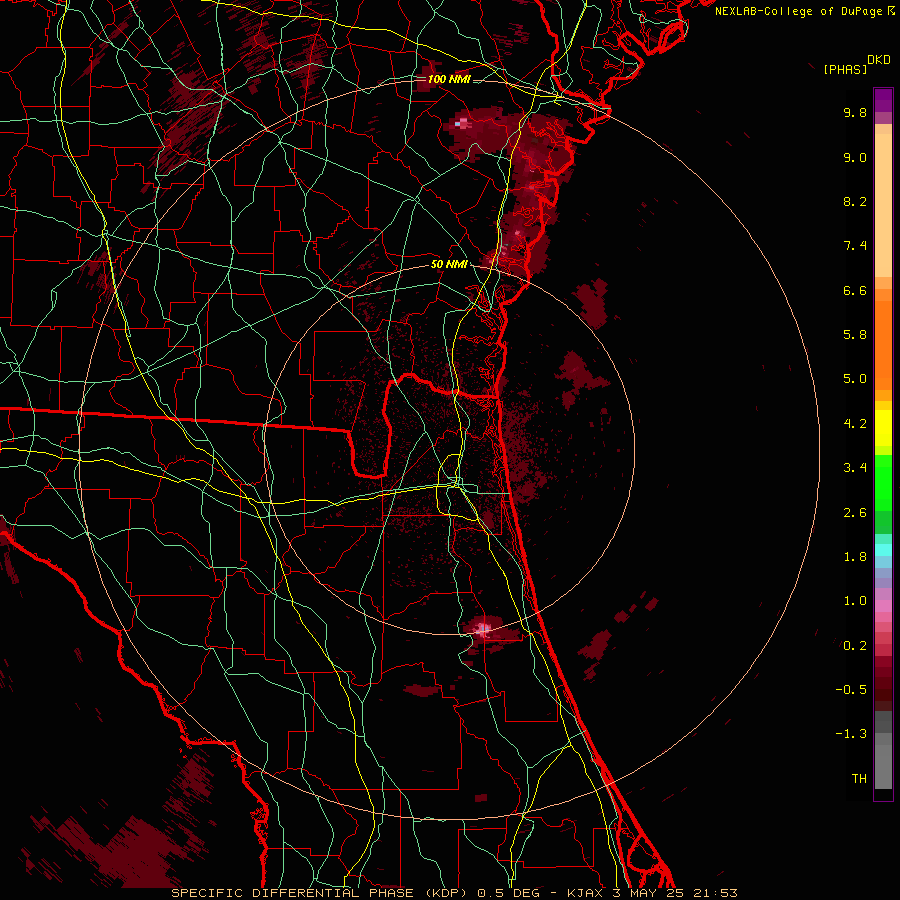Pick the bright green segment of color bar
The image size is (900, 900).
(x=883, y=481)
